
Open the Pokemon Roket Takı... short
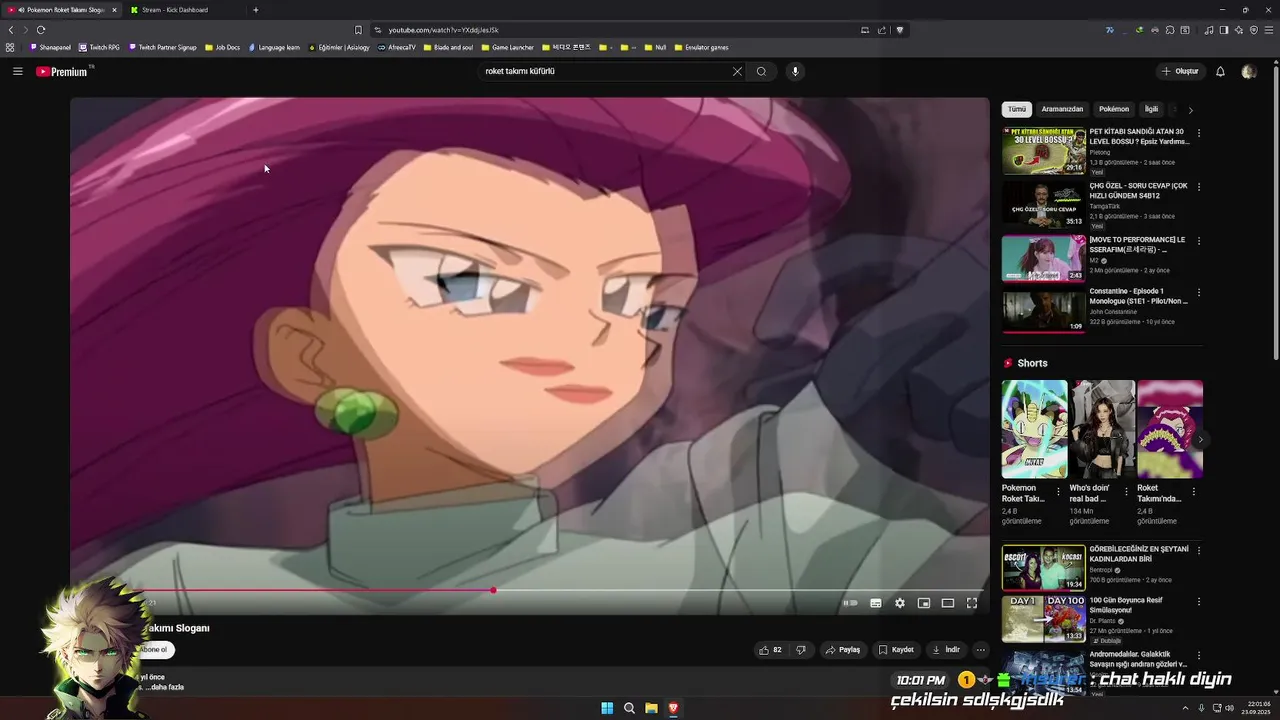point(1034,429)
